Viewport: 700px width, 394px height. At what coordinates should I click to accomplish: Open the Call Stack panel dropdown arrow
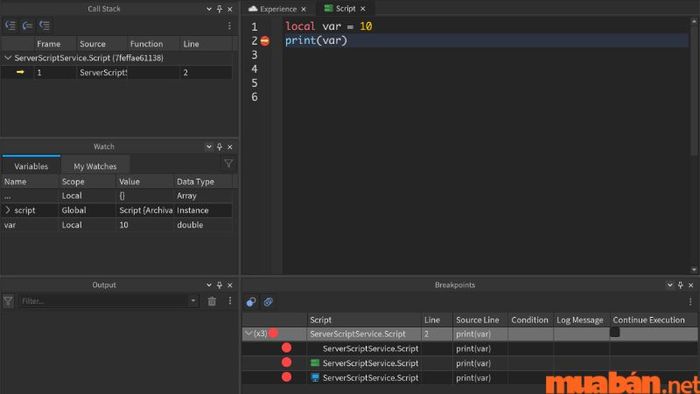tap(208, 9)
